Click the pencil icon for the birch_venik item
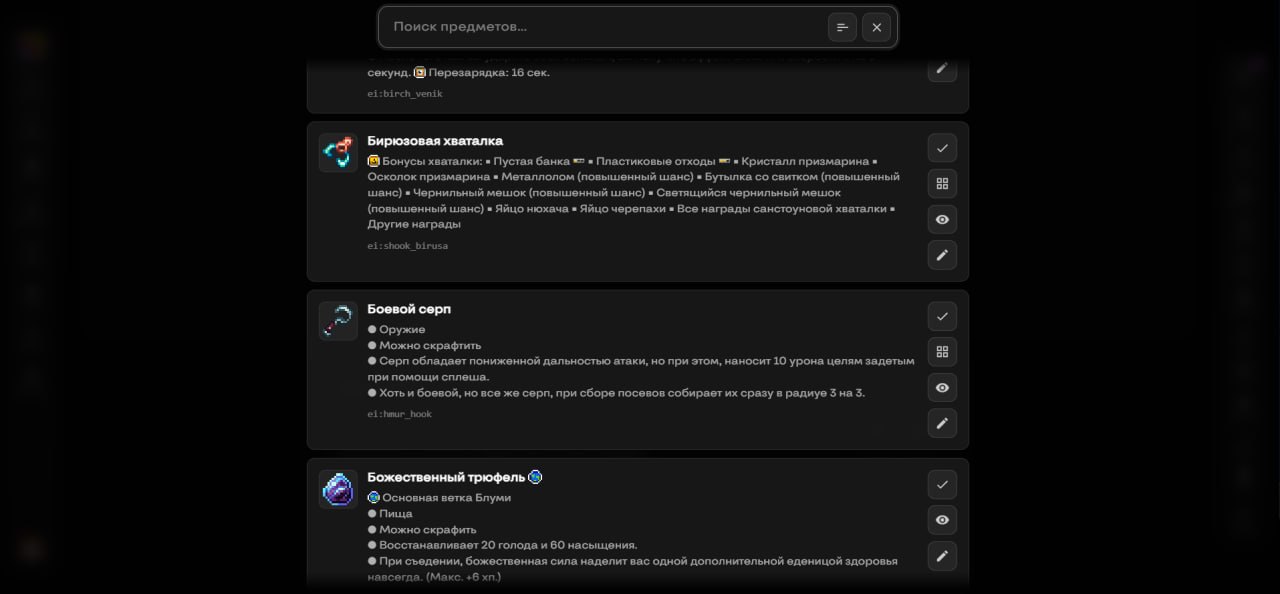This screenshot has width=1280, height=594. (942, 68)
